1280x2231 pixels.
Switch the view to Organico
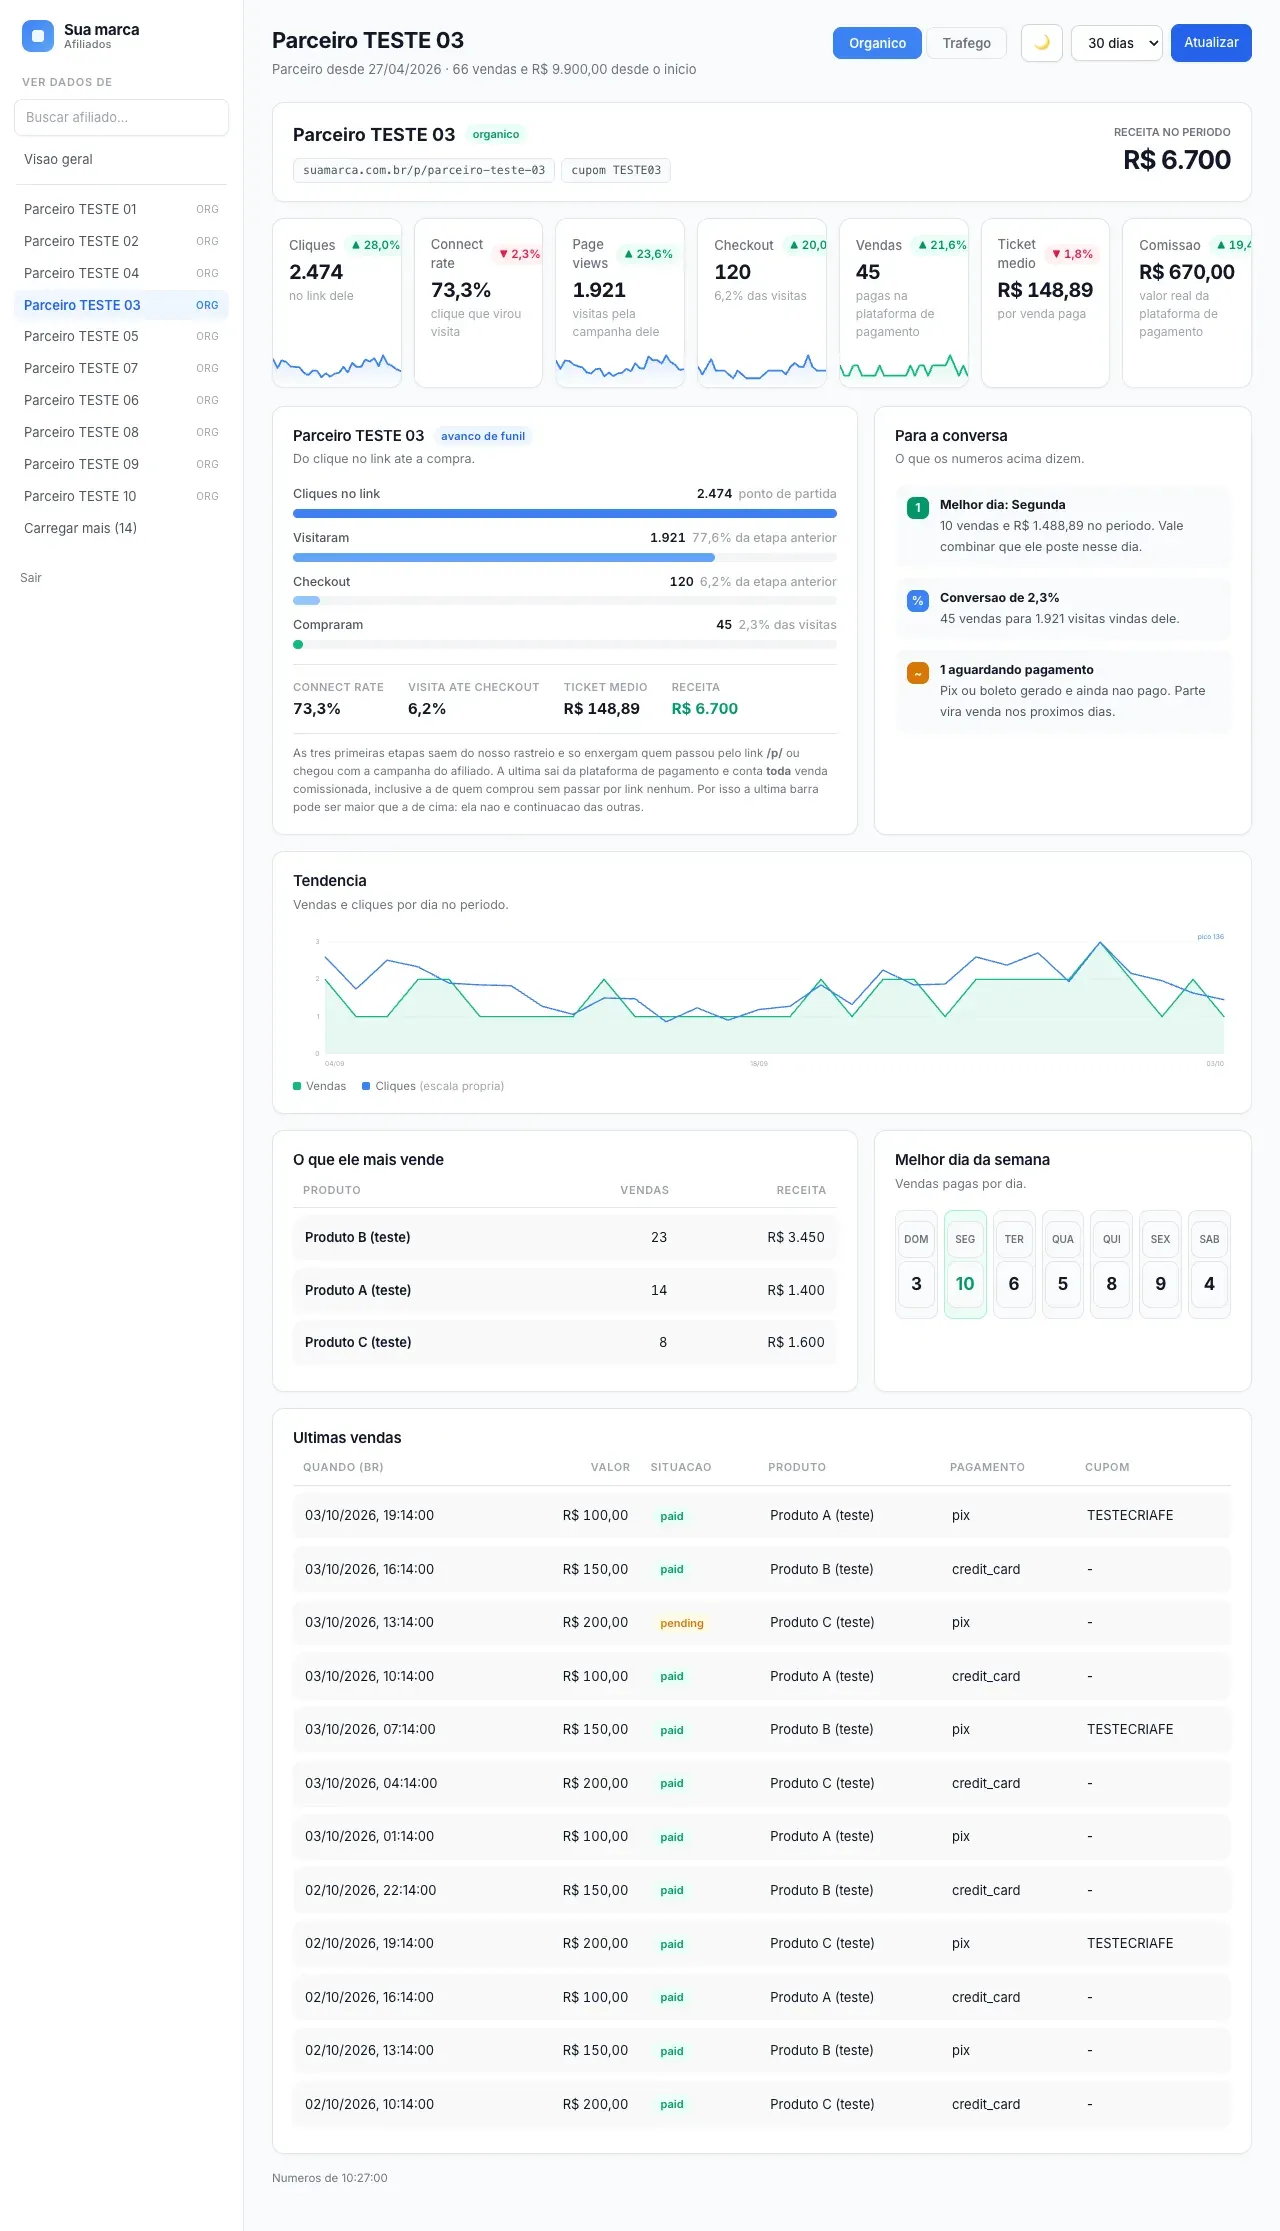pyautogui.click(x=877, y=43)
